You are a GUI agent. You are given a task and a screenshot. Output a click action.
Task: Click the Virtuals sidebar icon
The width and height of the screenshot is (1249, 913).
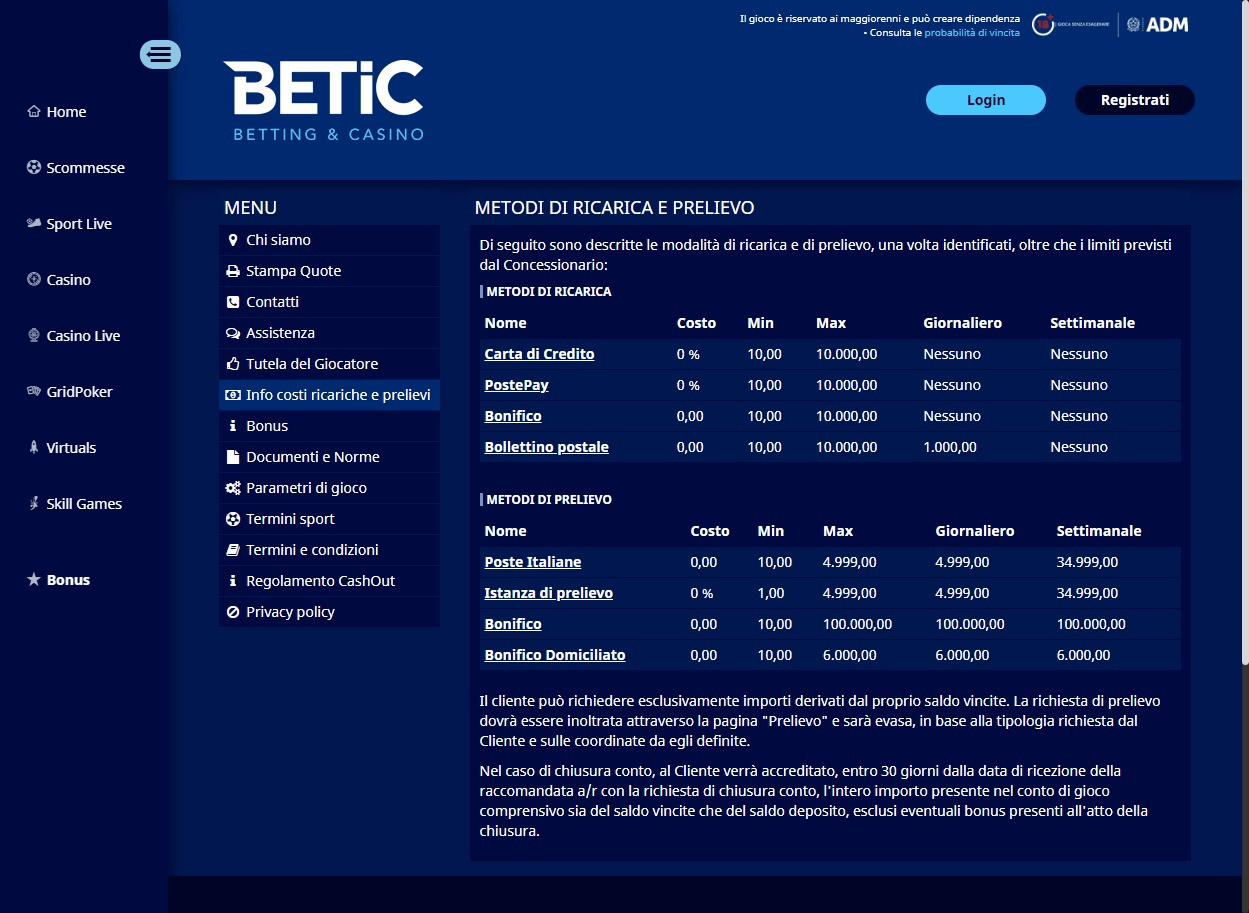[x=34, y=448]
